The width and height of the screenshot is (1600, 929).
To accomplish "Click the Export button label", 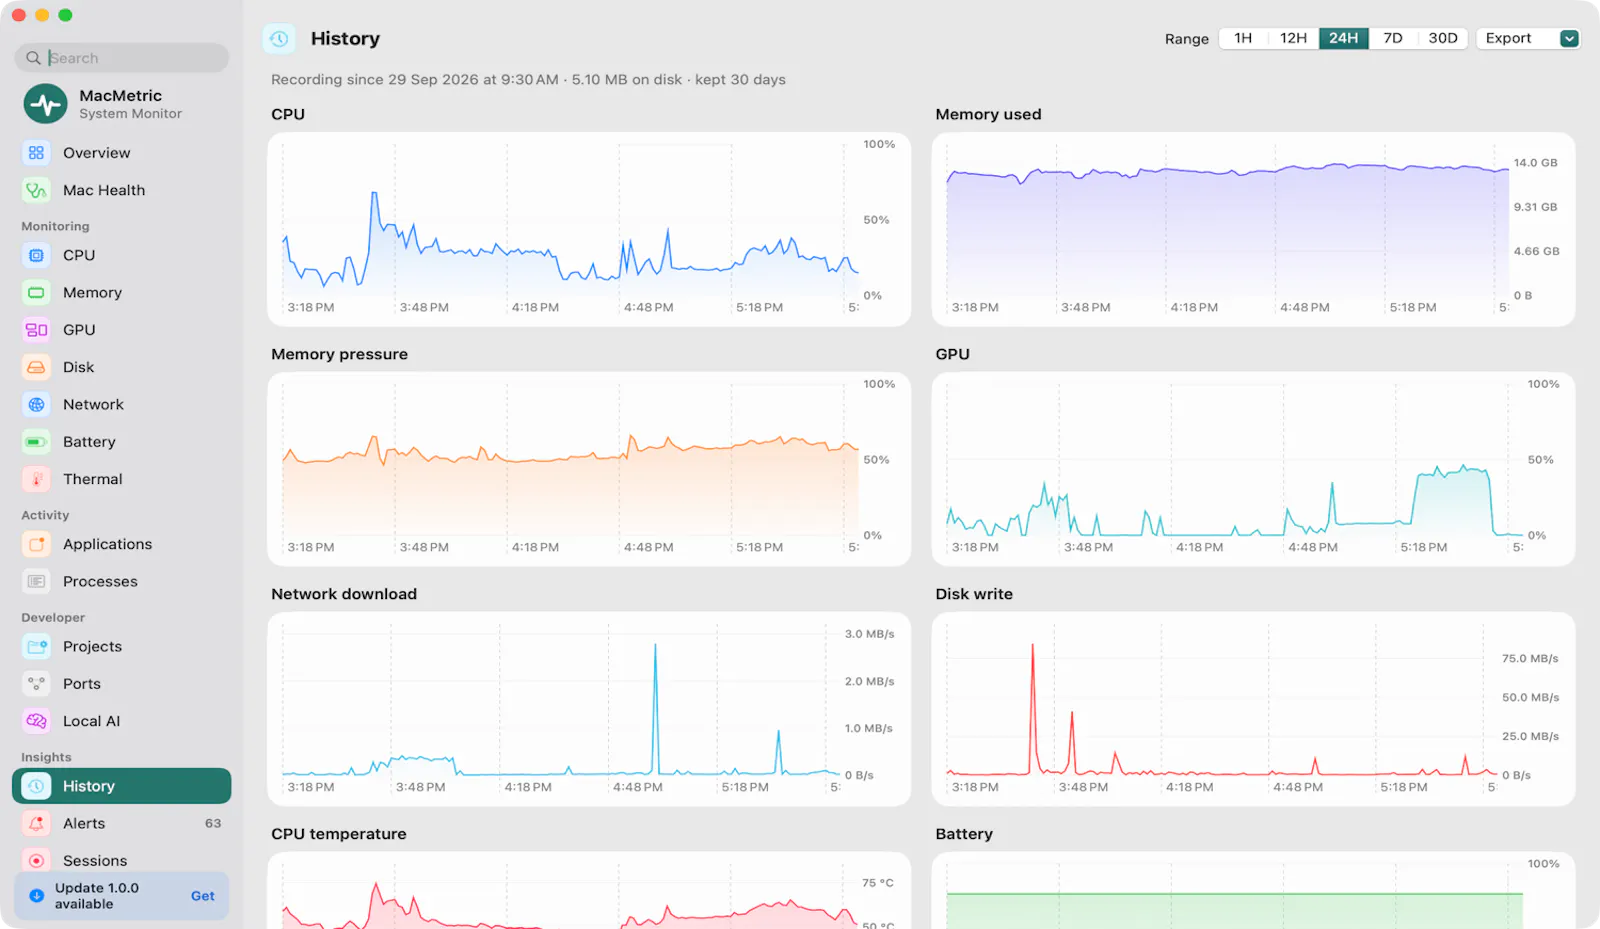I will click(x=1508, y=38).
